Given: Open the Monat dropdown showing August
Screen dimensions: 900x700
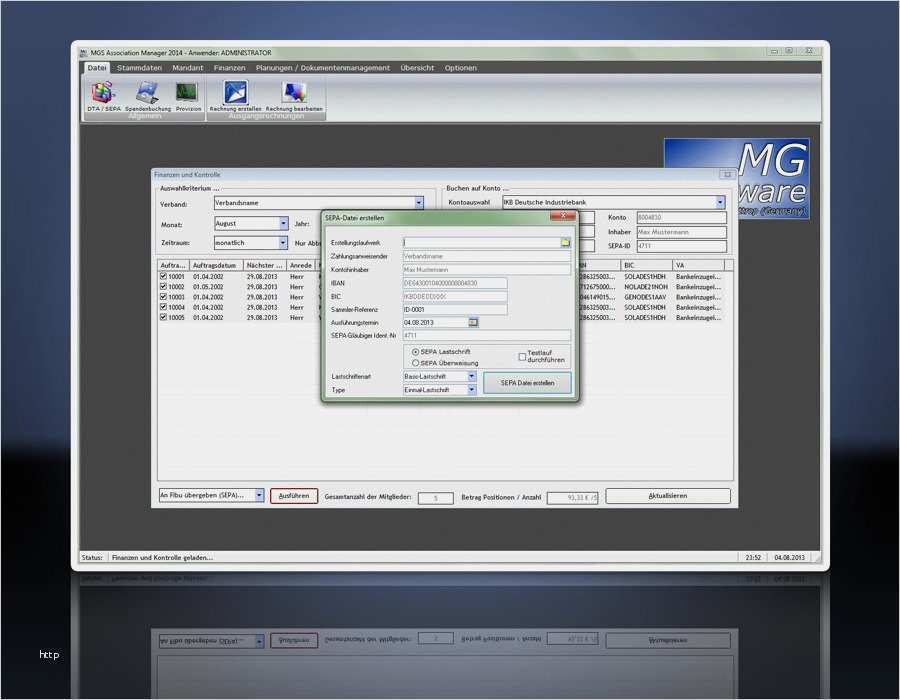Looking at the screenshot, I should coord(283,224).
